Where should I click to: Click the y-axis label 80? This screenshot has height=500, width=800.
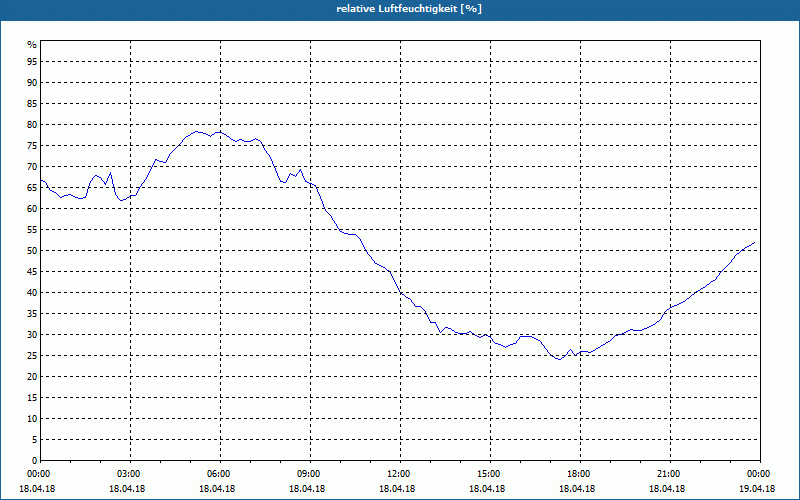click(x=32, y=124)
